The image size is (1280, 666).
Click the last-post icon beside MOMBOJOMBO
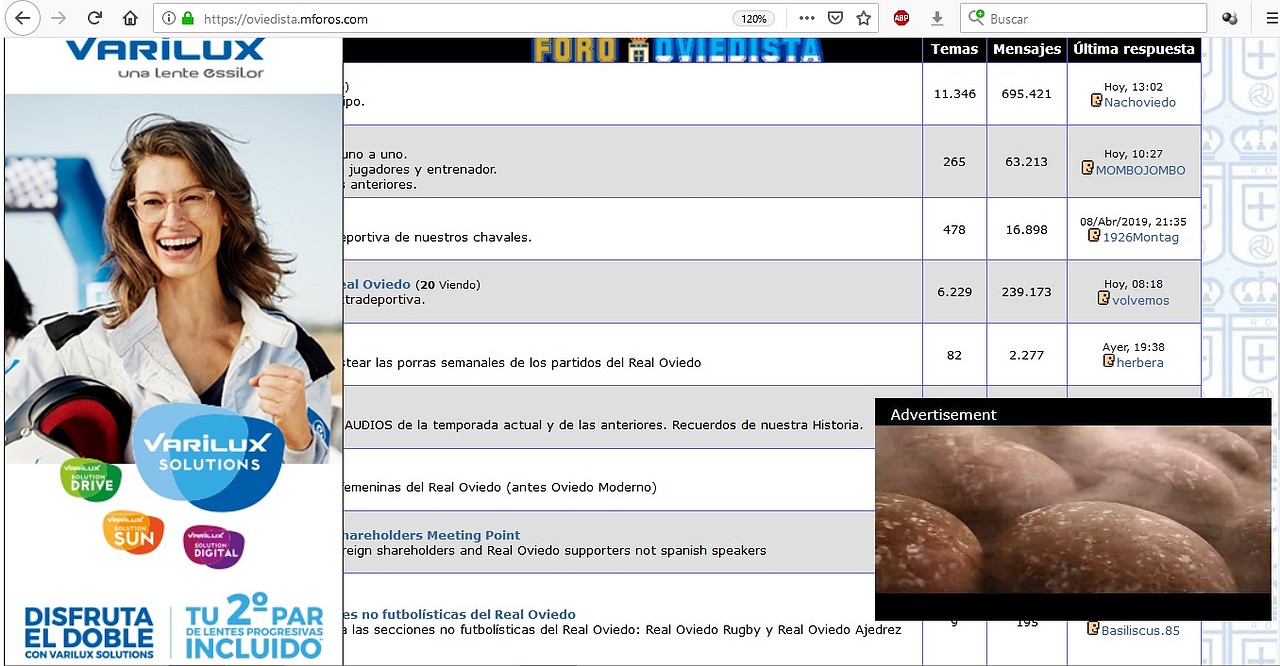click(1087, 168)
